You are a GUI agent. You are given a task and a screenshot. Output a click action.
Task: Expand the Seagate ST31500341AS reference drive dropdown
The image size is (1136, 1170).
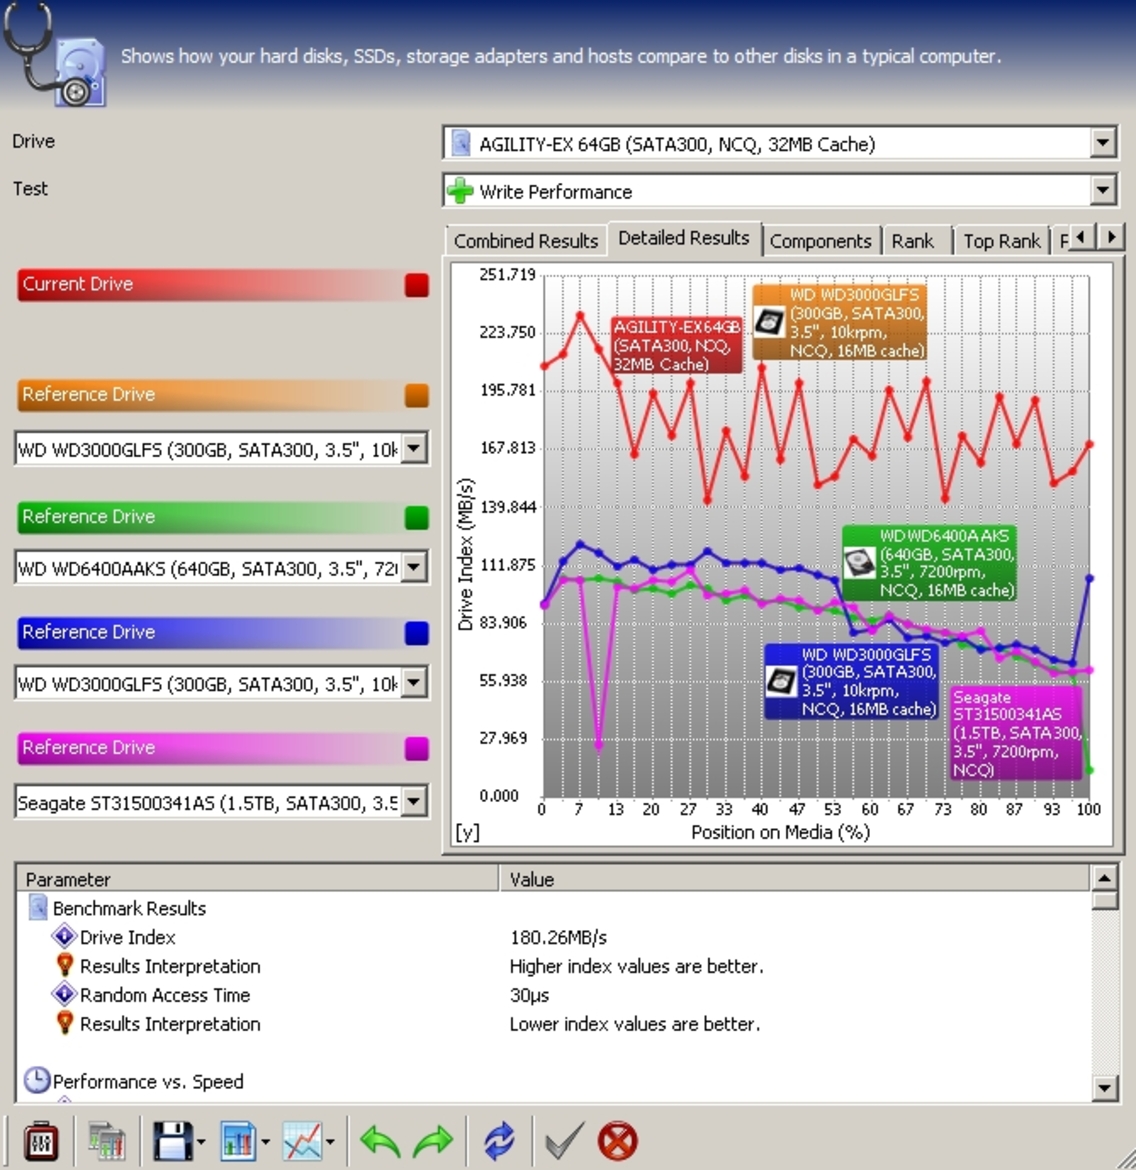413,802
